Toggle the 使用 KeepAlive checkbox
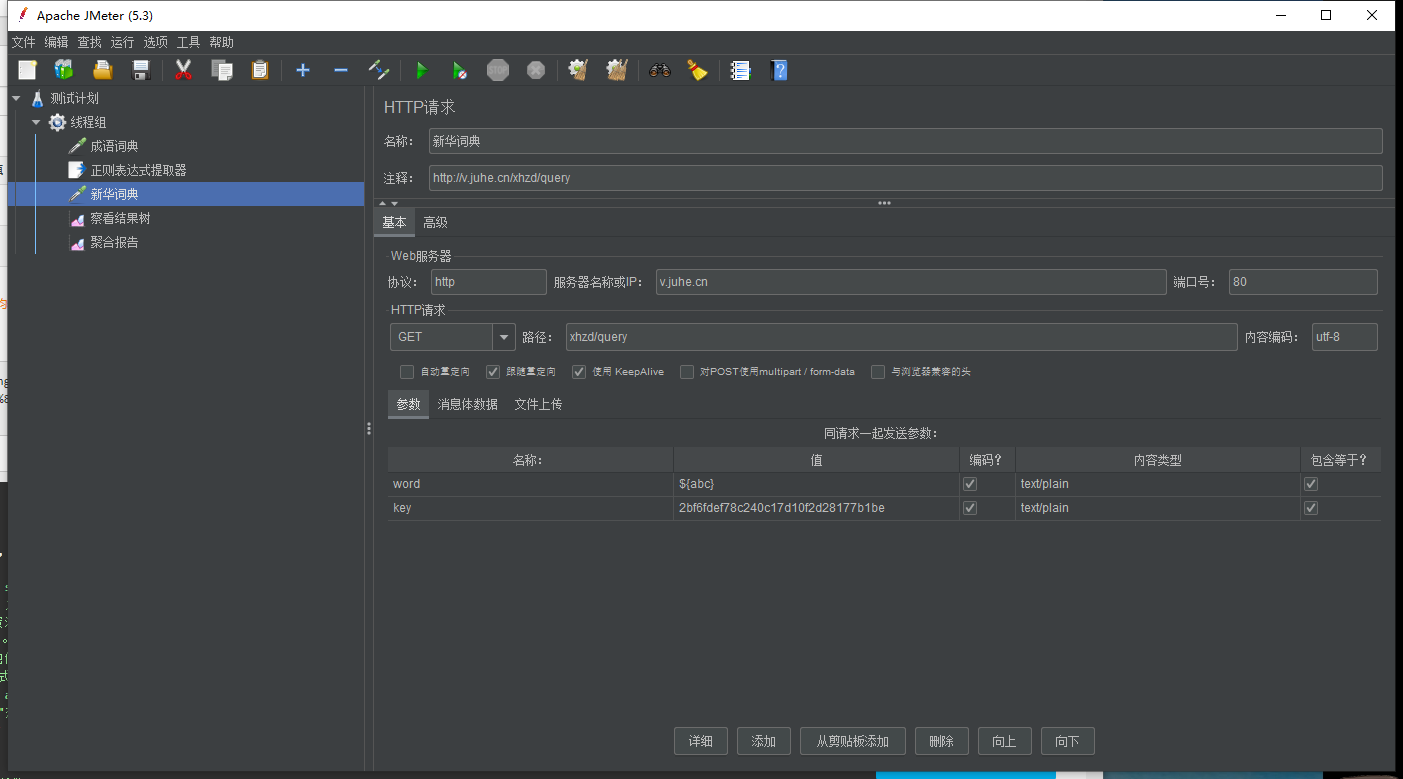Viewport: 1403px width, 779px height. pos(579,372)
